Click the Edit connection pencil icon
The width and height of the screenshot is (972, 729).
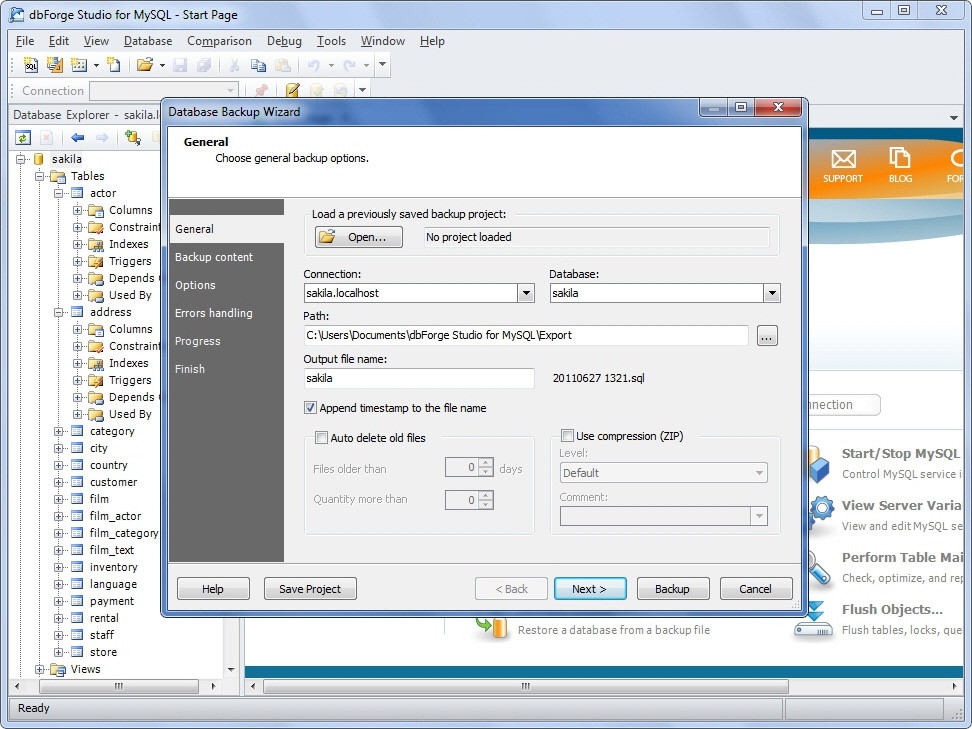pyautogui.click(x=293, y=91)
